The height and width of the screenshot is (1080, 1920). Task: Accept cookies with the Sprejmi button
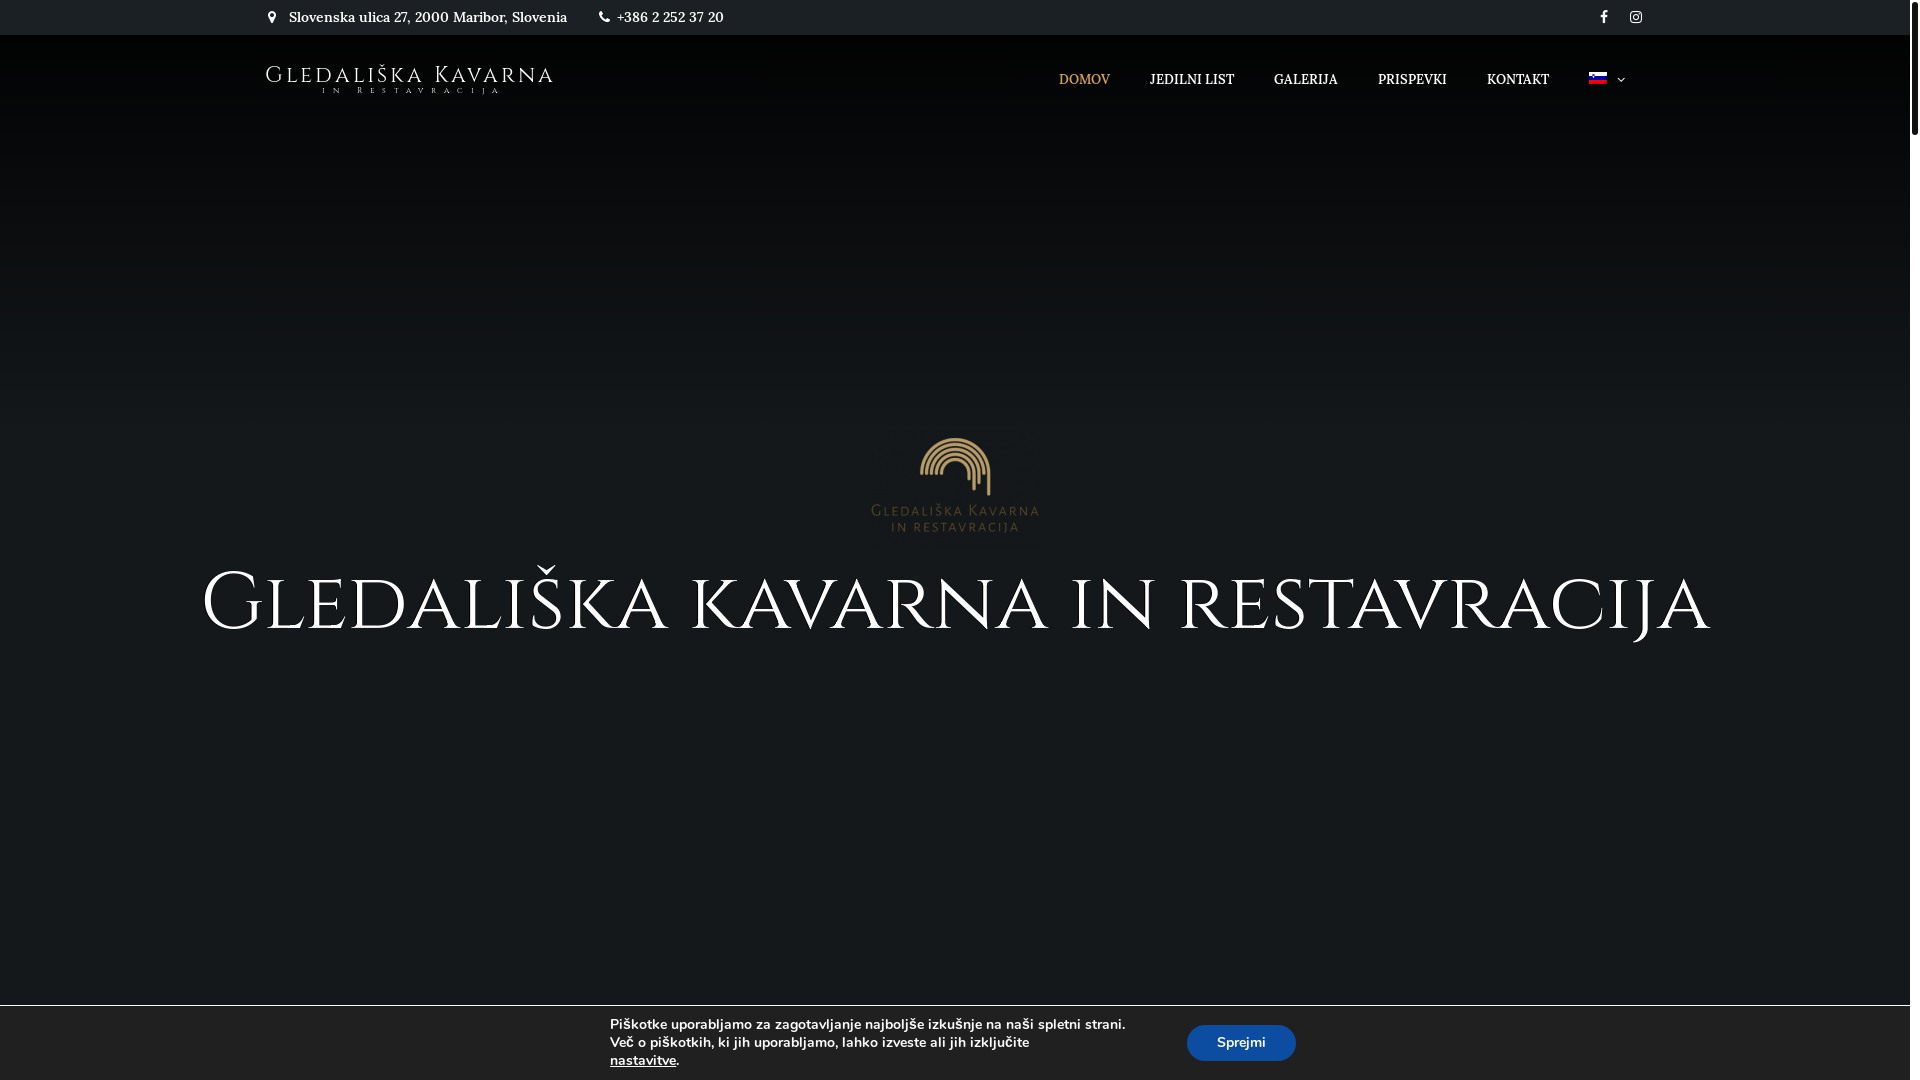[x=1241, y=1043]
